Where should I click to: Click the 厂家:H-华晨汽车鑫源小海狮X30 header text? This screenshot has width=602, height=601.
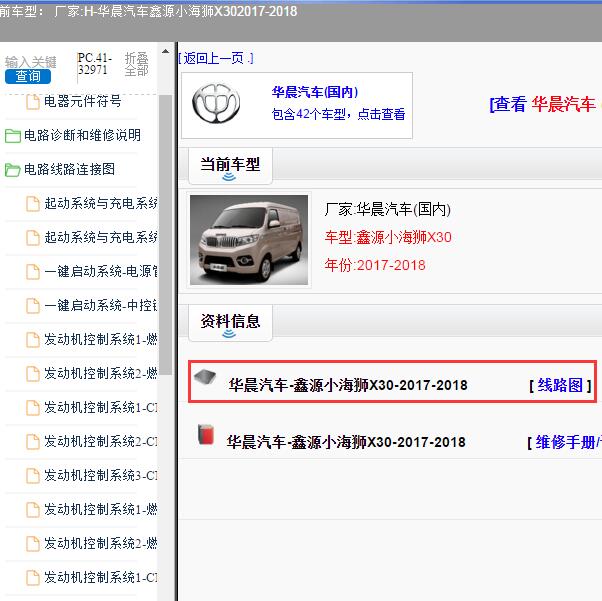click(x=175, y=11)
